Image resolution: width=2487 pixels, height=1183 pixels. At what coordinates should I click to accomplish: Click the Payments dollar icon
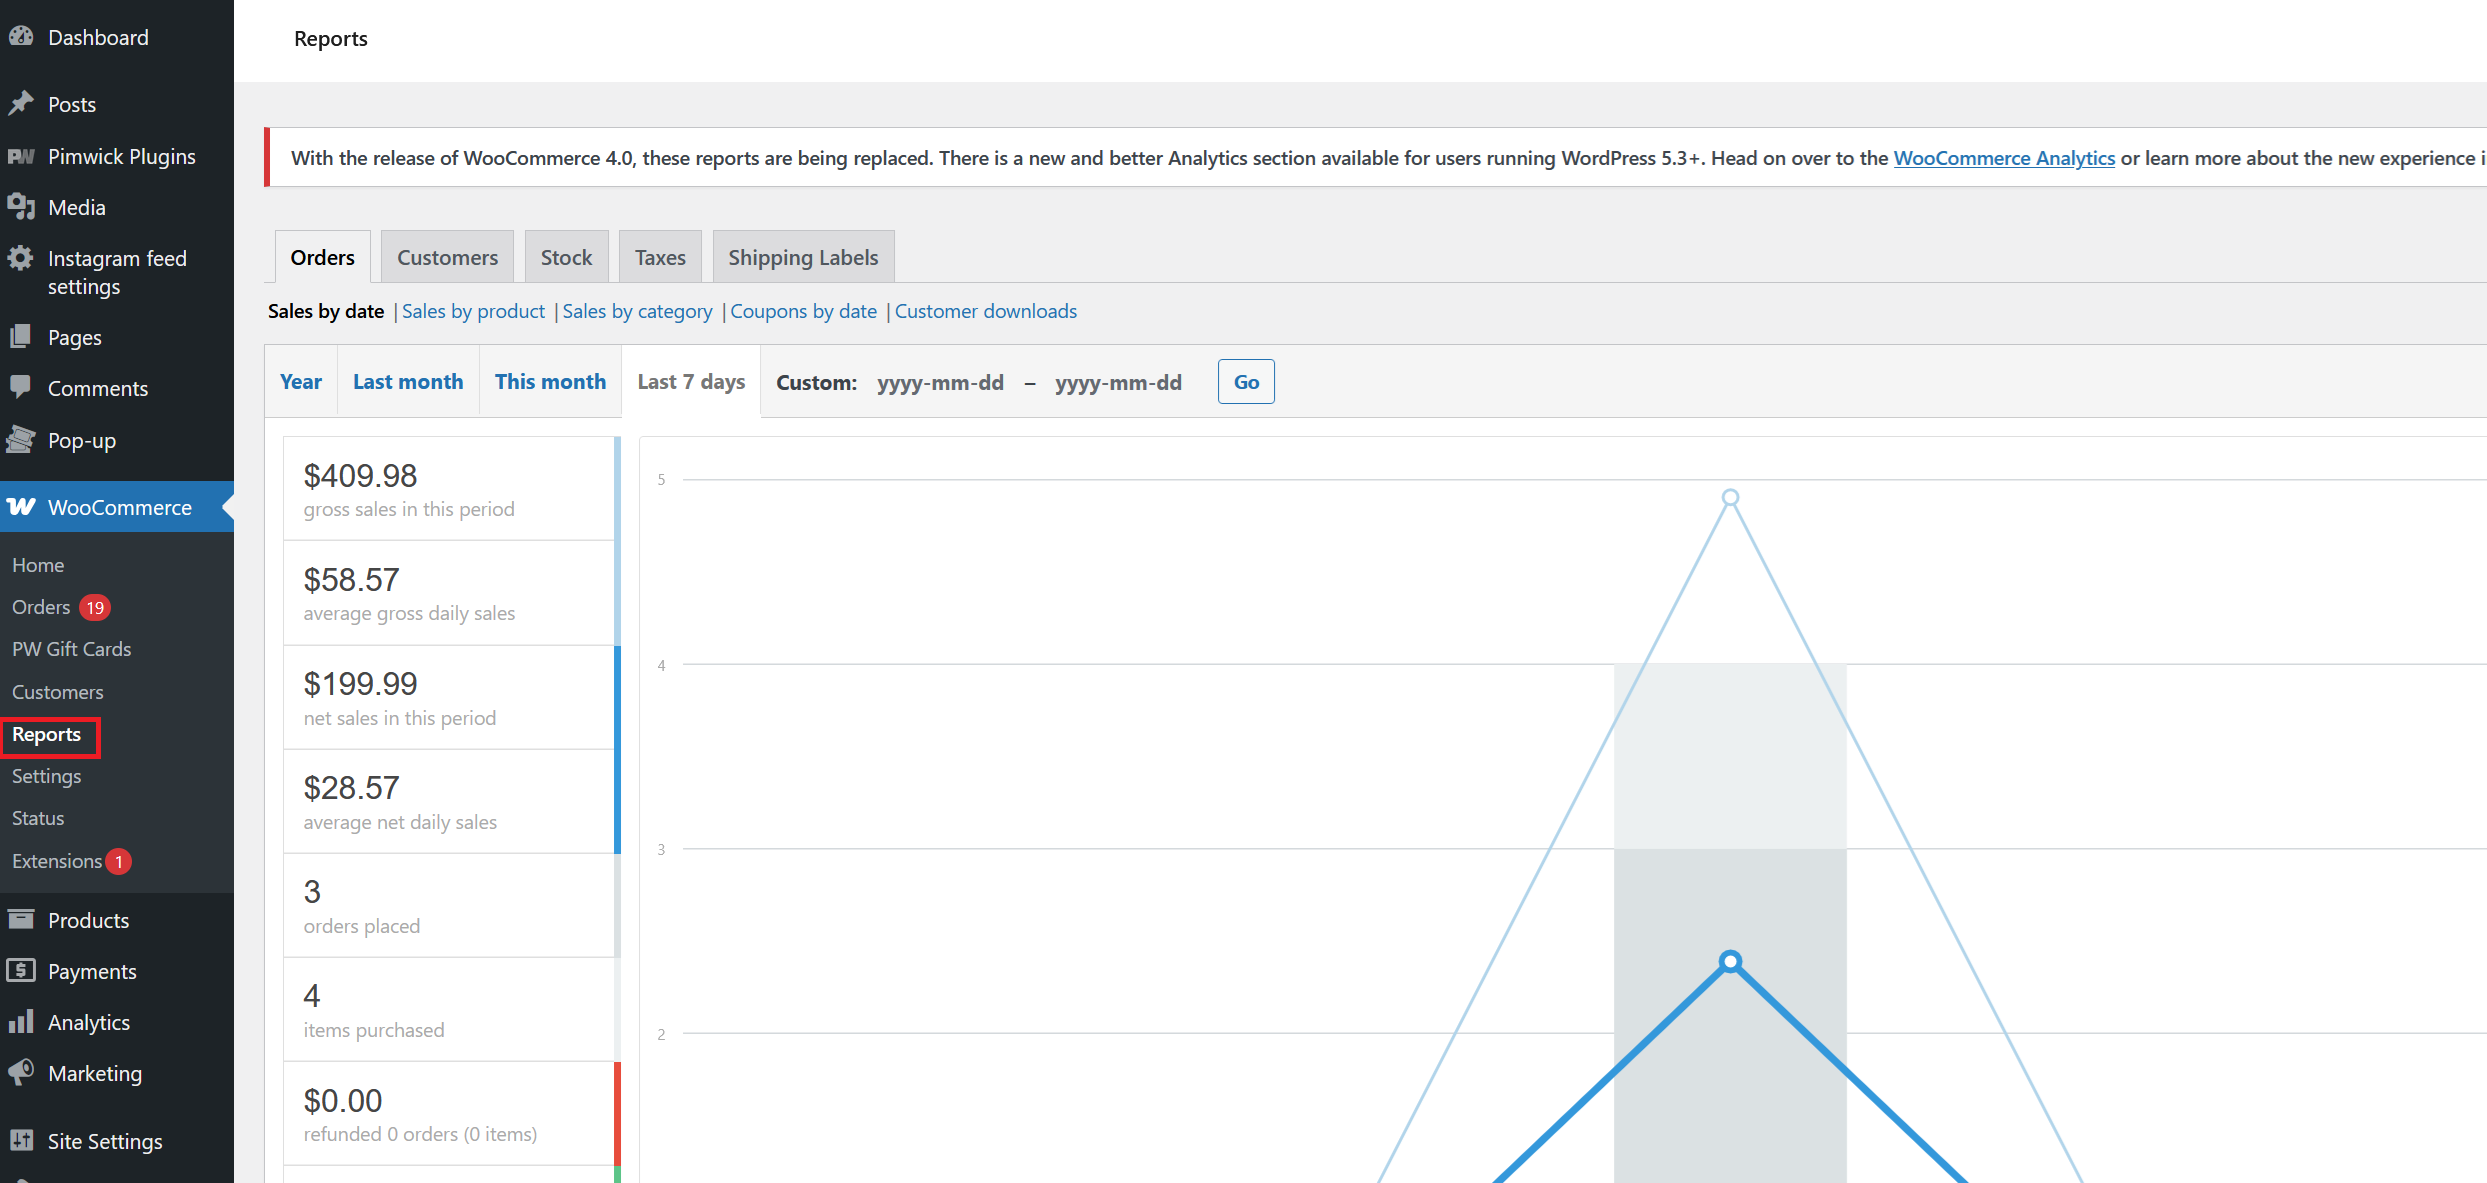pyautogui.click(x=21, y=971)
